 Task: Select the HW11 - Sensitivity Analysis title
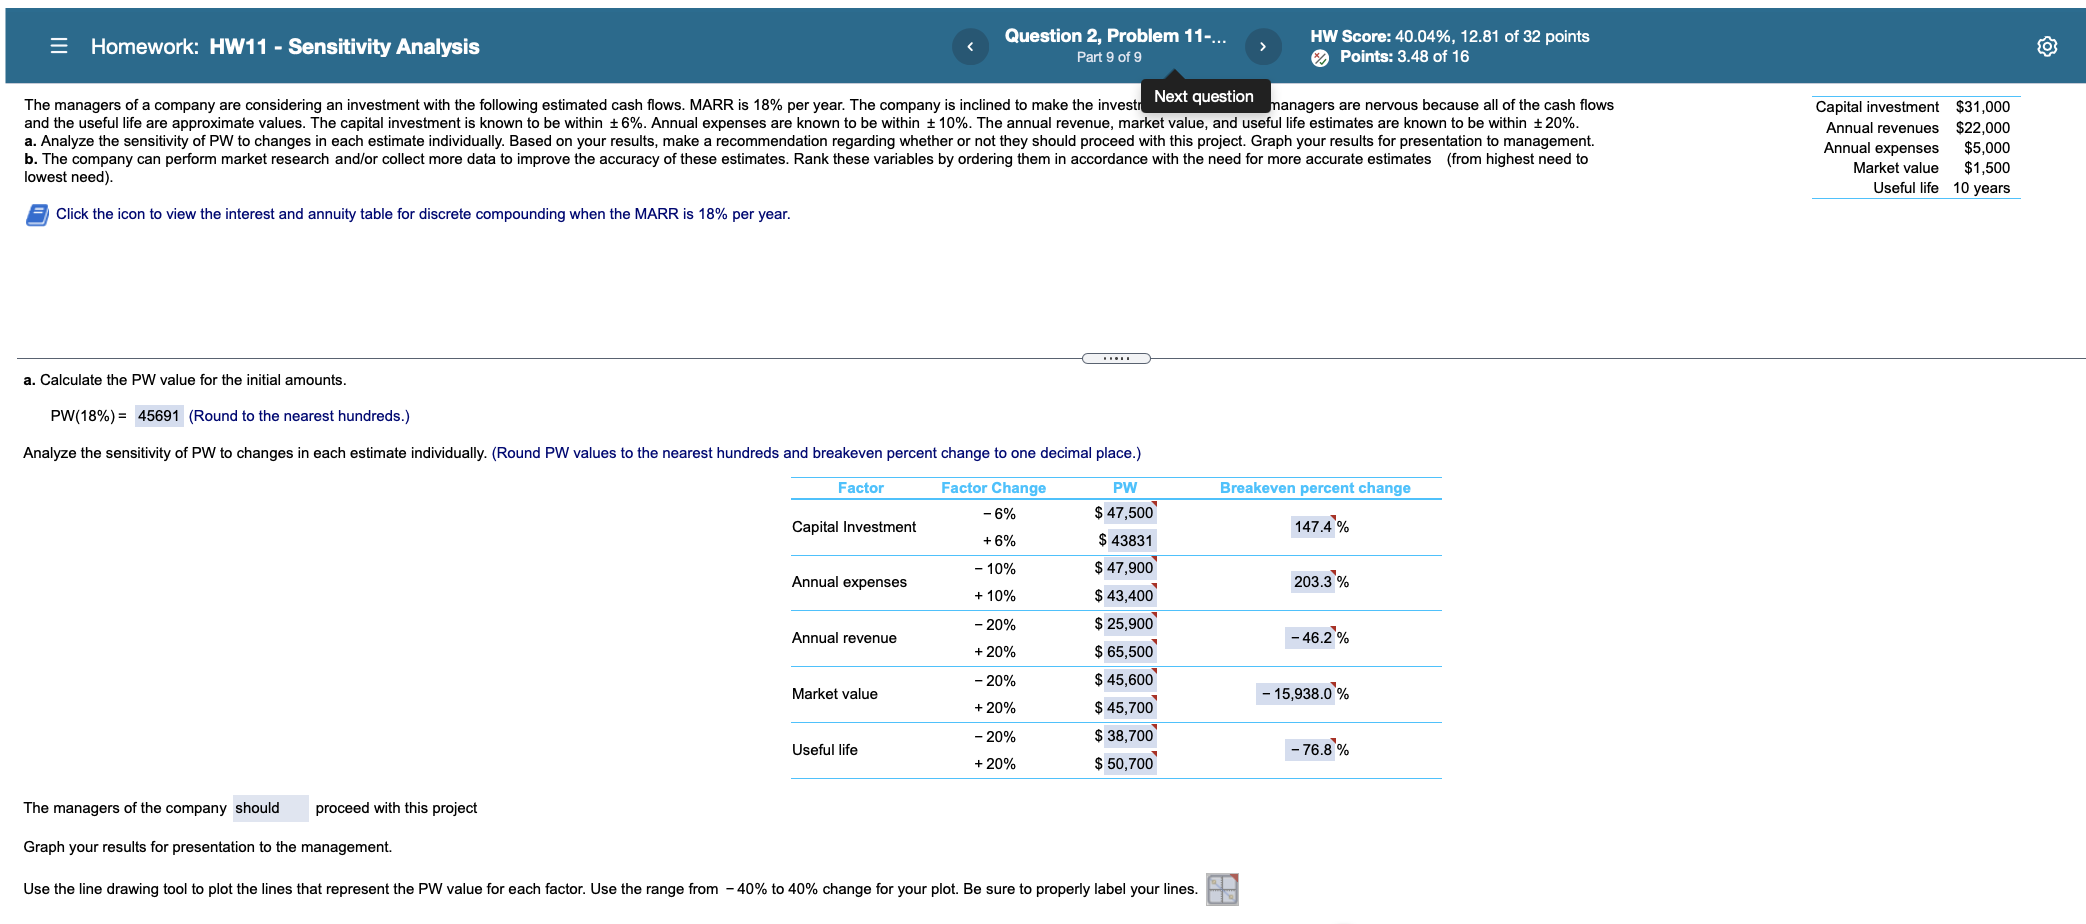344,46
